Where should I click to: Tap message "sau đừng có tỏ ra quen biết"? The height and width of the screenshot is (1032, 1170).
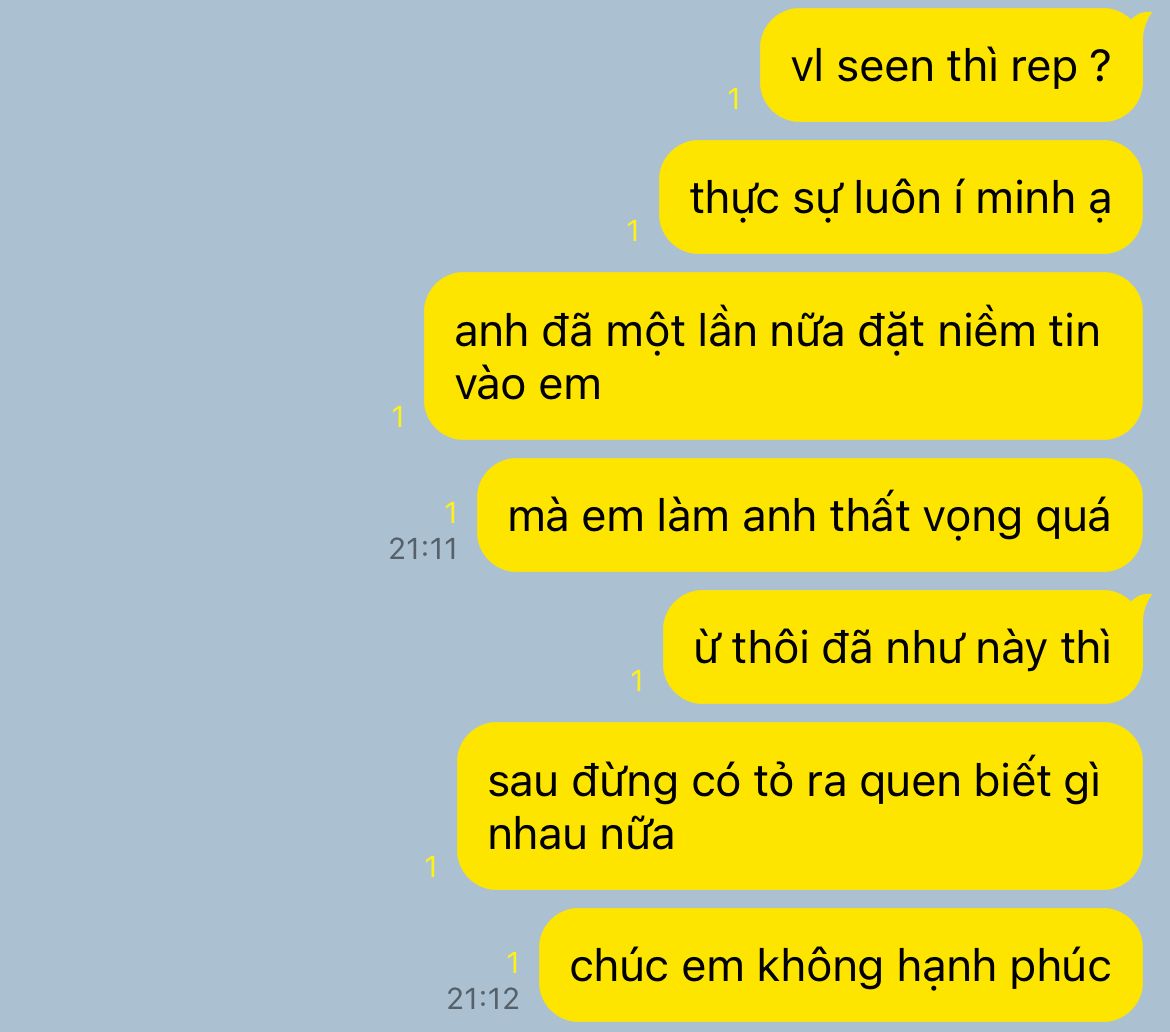[x=800, y=806]
